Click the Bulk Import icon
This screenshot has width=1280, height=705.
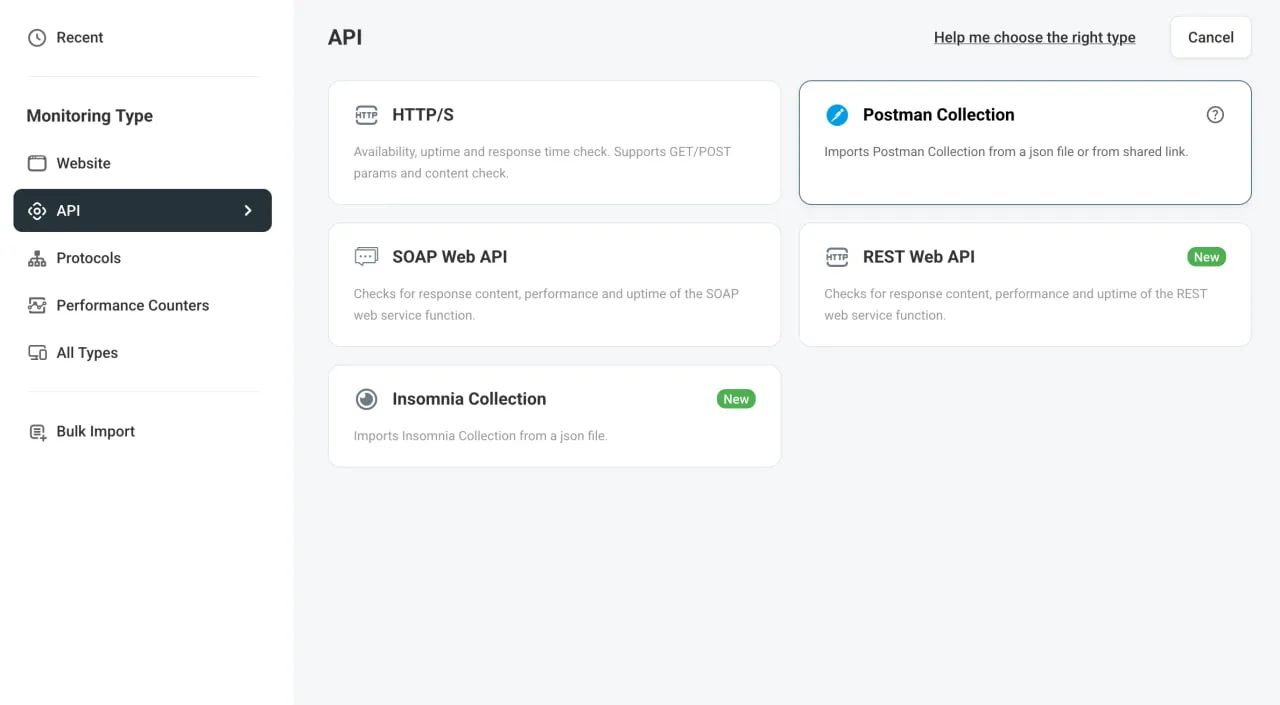pyautogui.click(x=36, y=431)
